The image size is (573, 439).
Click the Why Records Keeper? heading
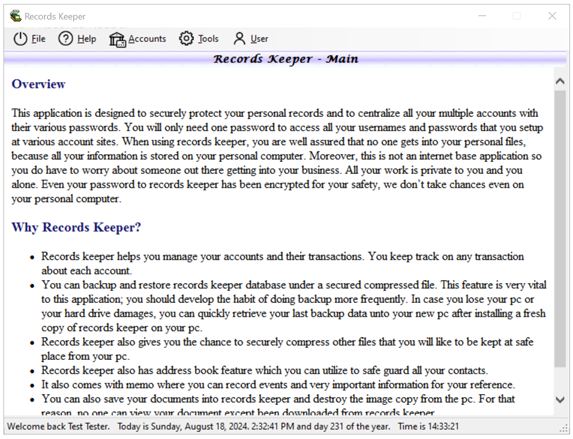point(76,227)
